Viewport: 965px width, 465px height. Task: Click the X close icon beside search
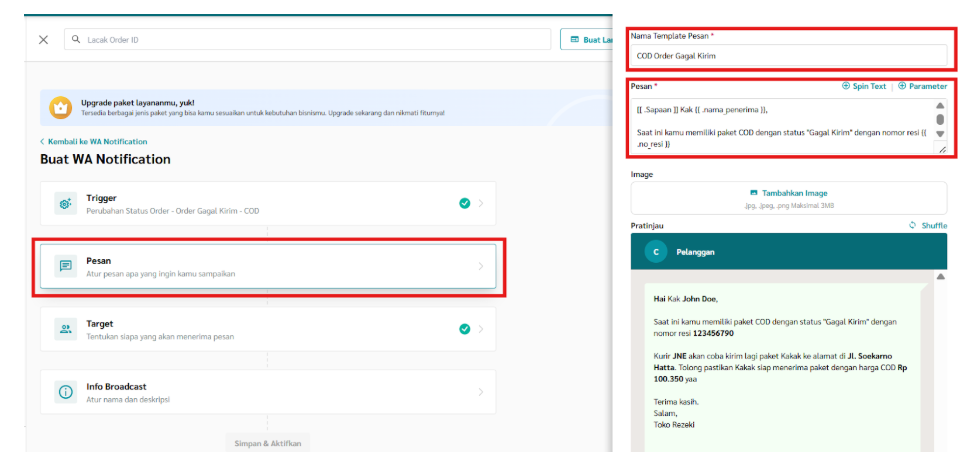click(43, 40)
